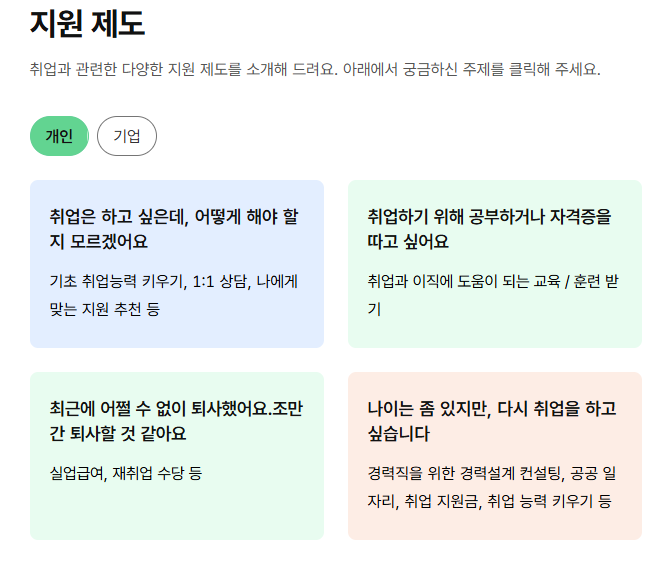Click the 지원 제도 page heading
The image size is (660, 561).
(x=87, y=22)
